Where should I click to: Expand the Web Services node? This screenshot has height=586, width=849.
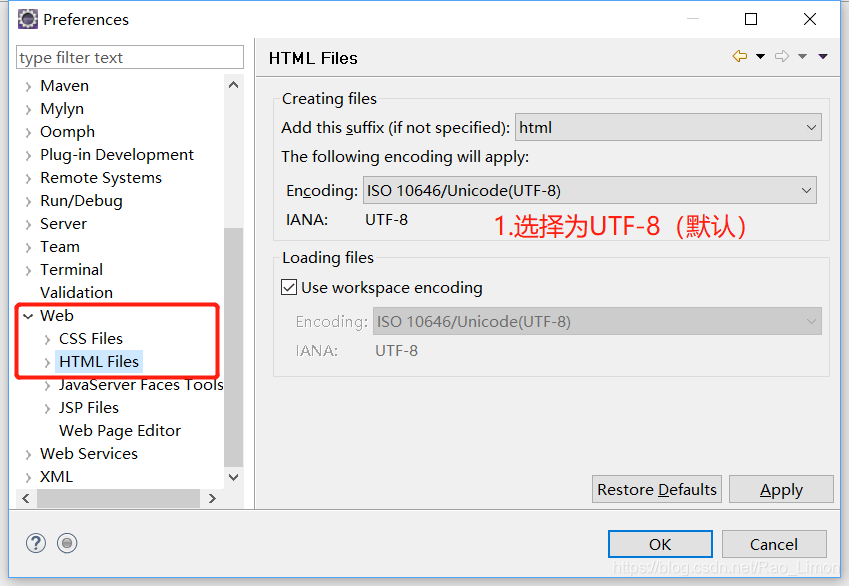click(28, 454)
